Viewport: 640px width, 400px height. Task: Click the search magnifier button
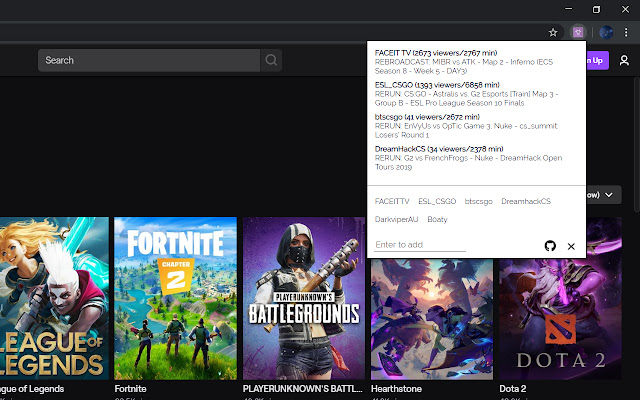click(x=271, y=60)
